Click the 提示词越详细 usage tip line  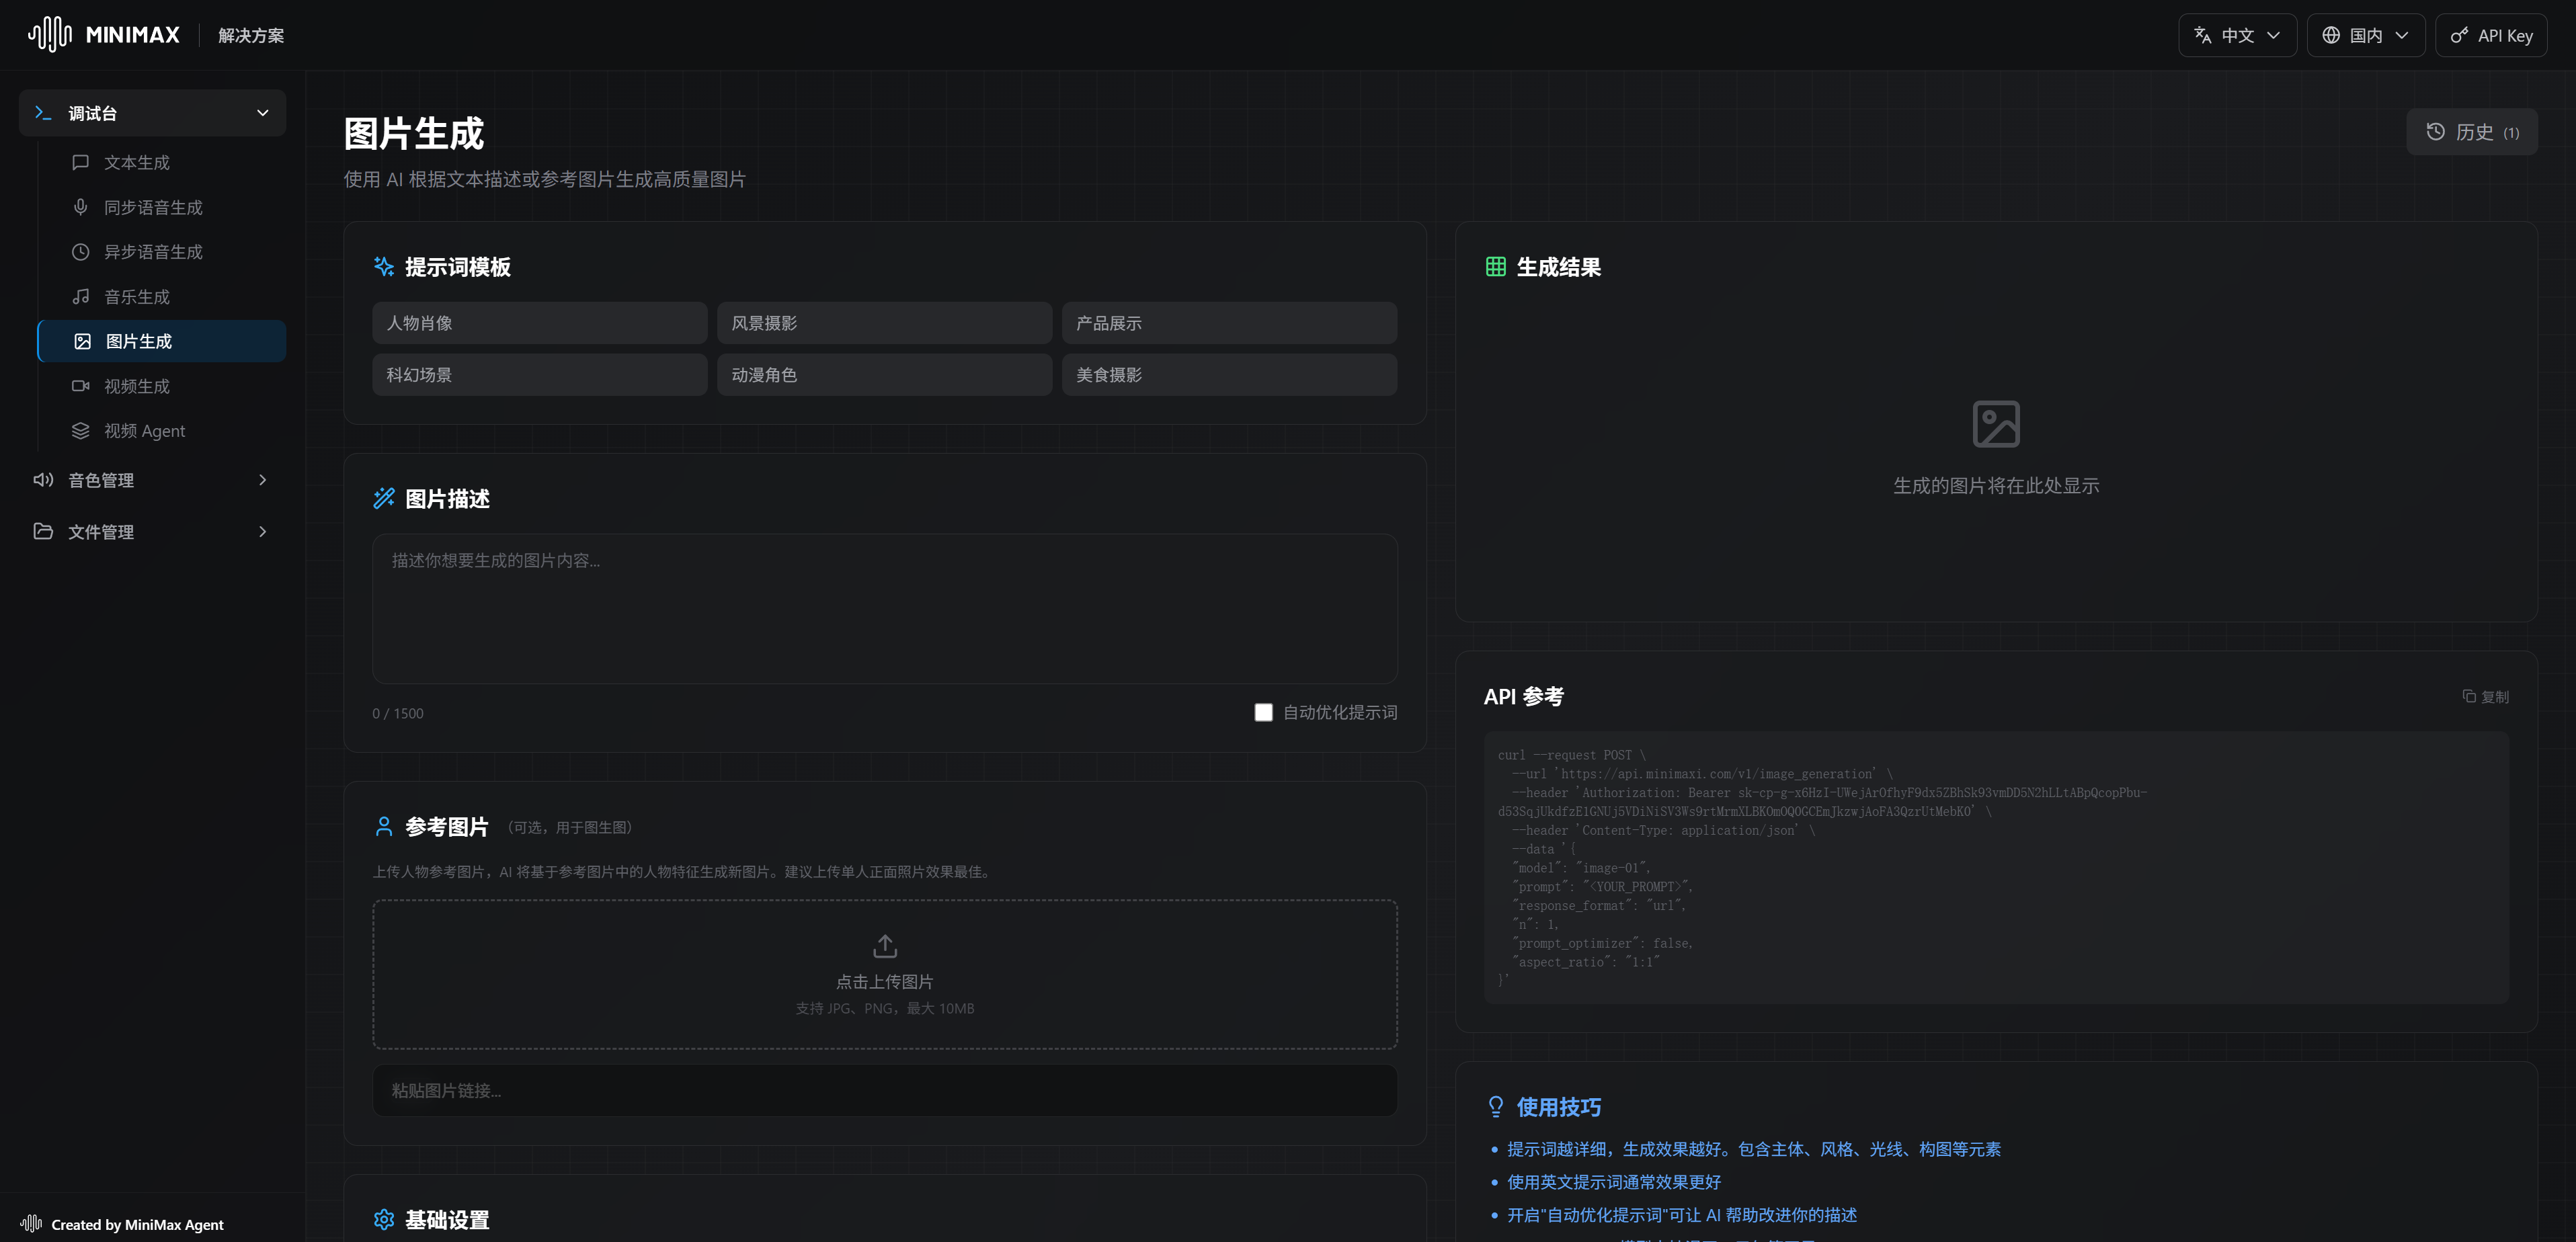(x=1754, y=1149)
